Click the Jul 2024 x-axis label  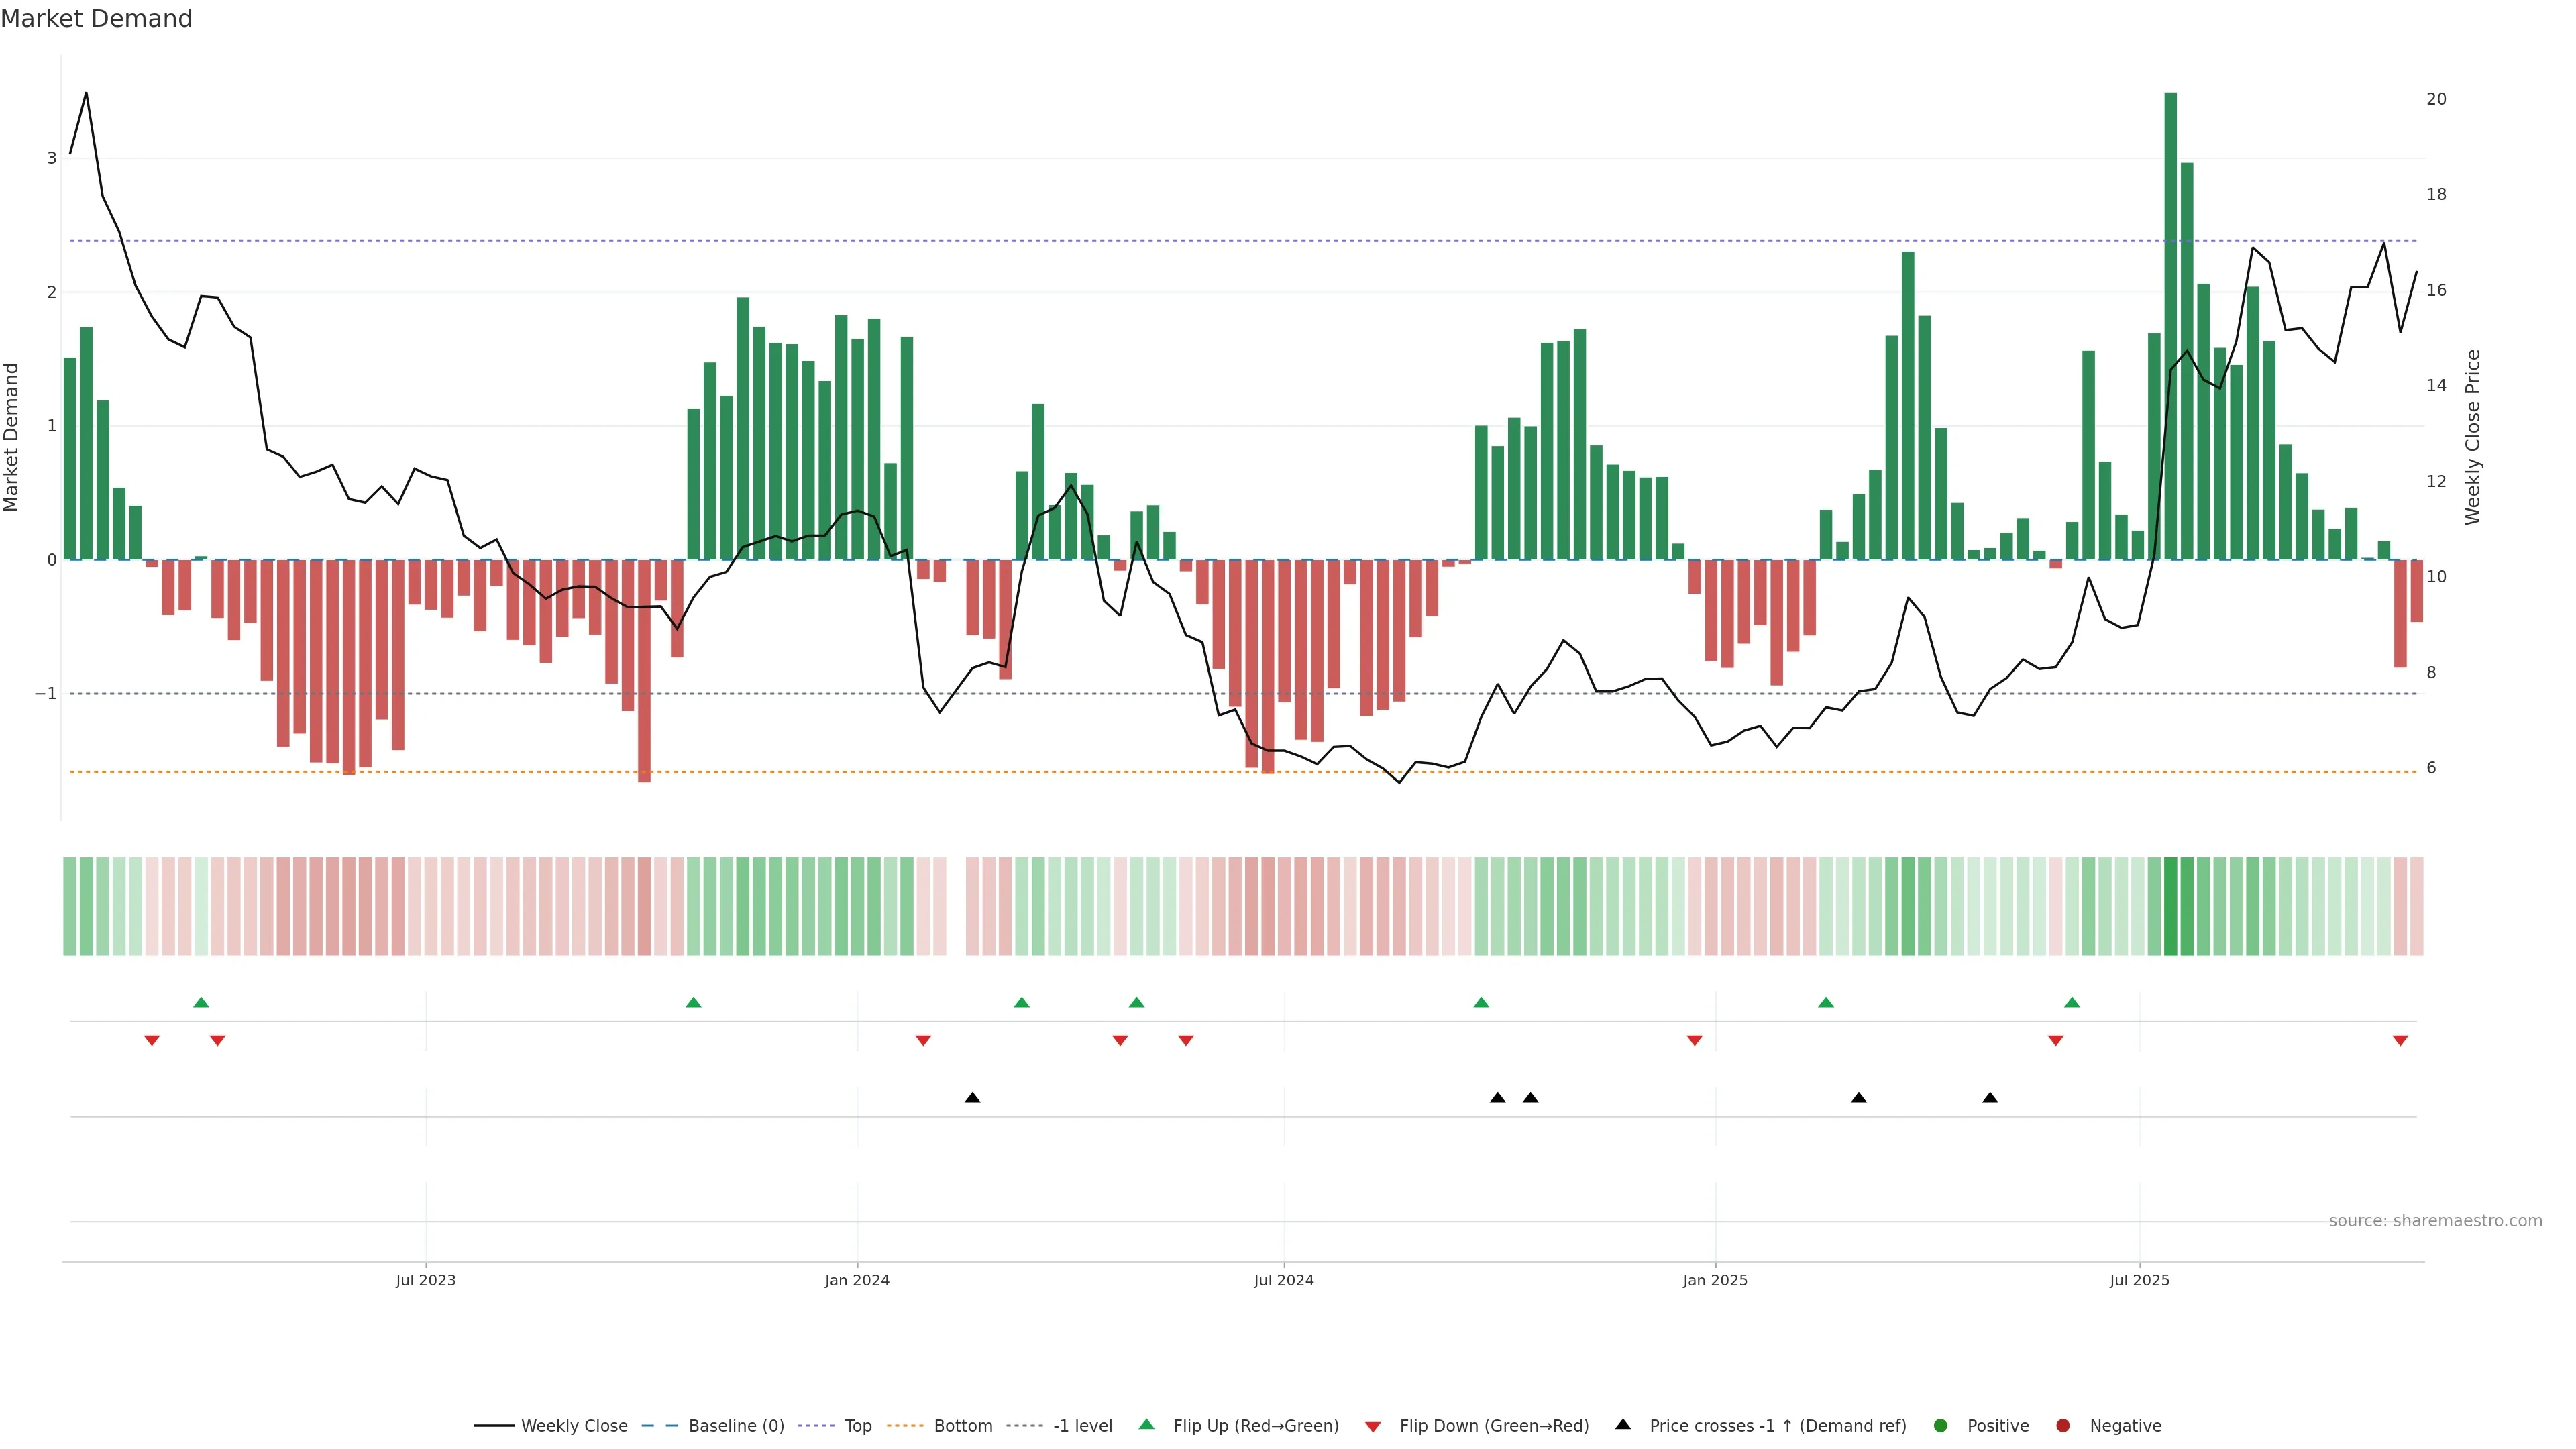1284,1280
